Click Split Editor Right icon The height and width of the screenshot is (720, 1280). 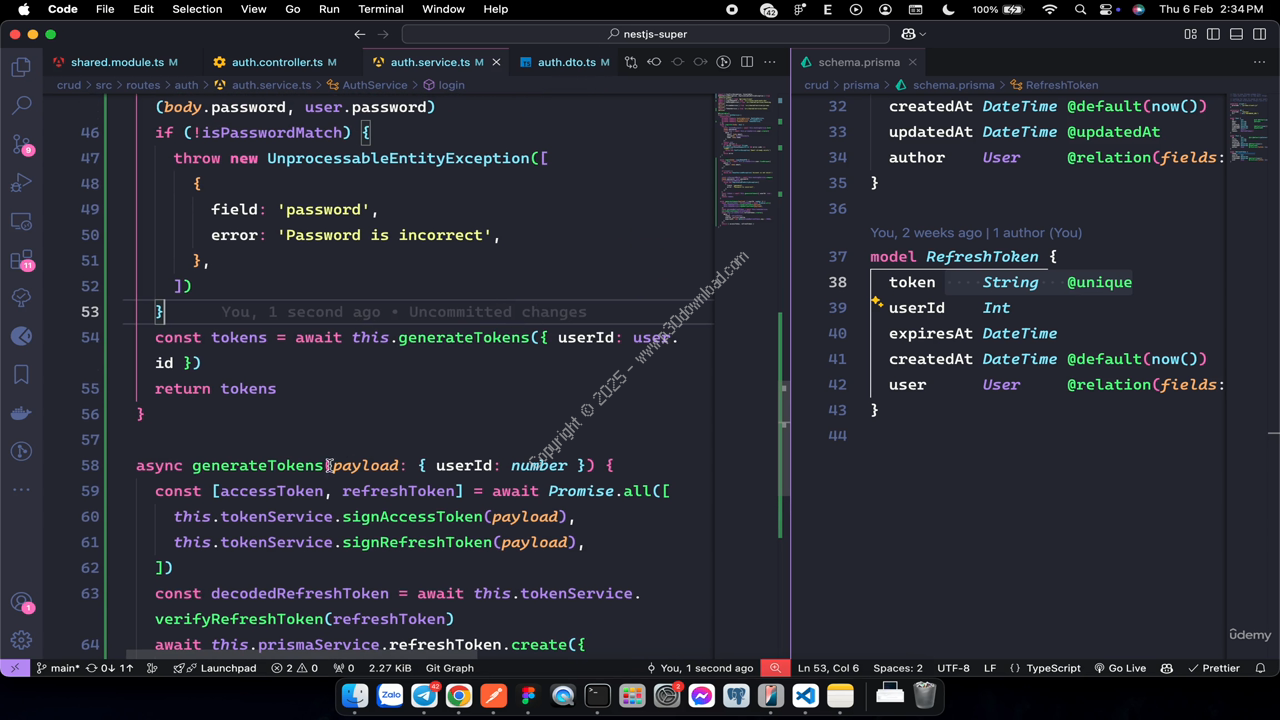pos(747,62)
